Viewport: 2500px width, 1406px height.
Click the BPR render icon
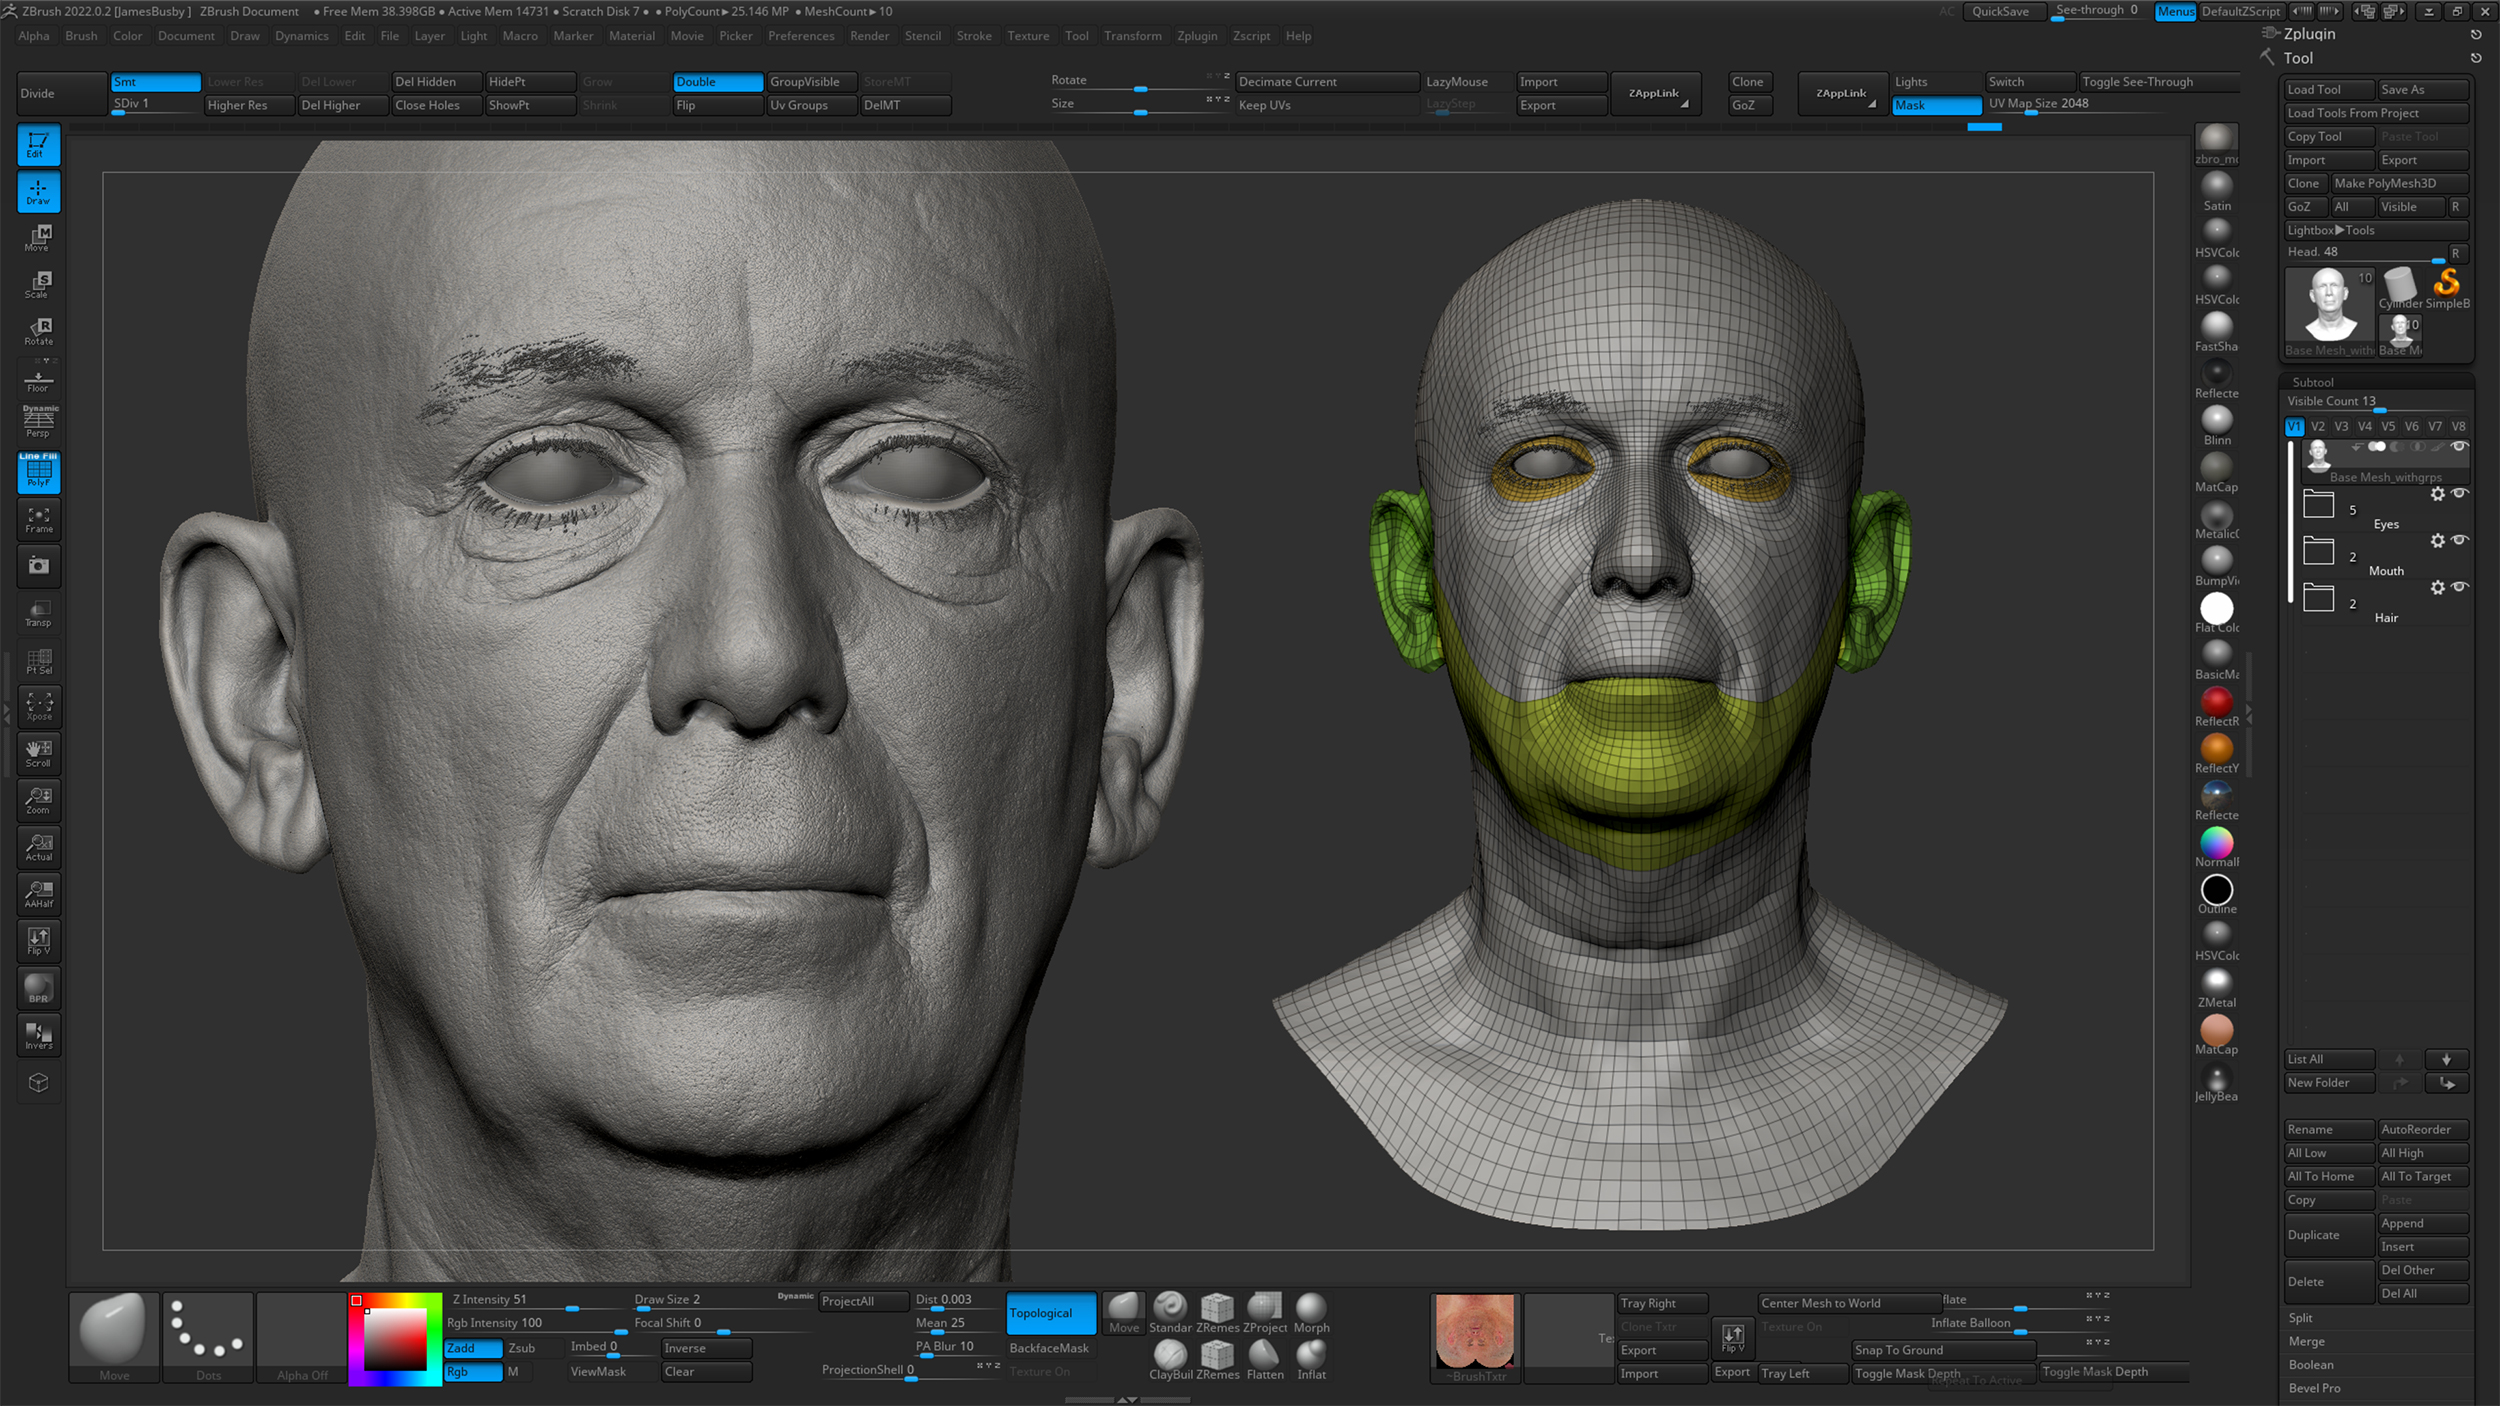tap(39, 988)
